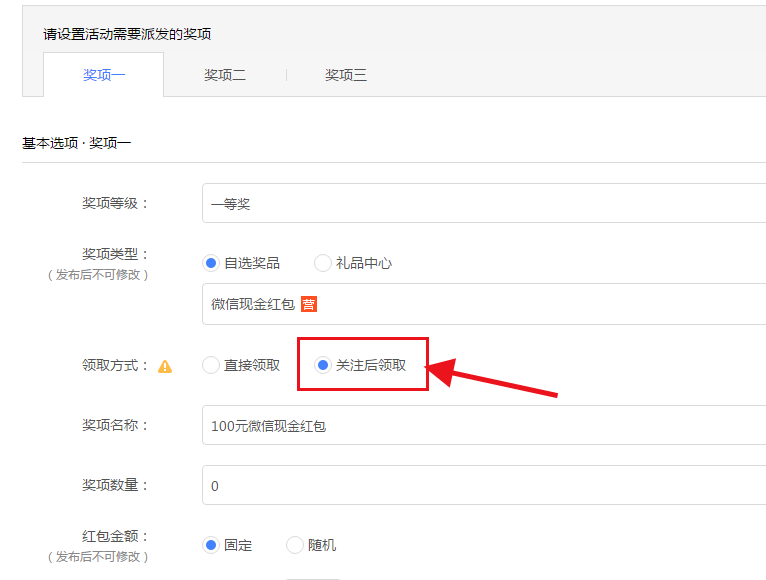Click the 请设置活动需要派发的奖项 header text

(x=127, y=34)
